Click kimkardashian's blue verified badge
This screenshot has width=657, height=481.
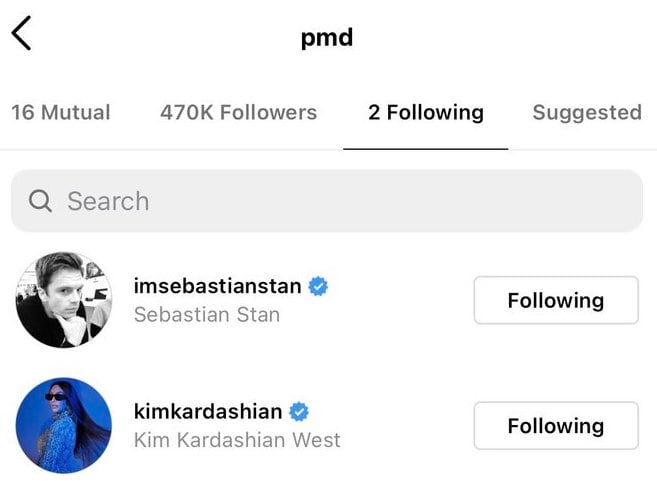(299, 412)
